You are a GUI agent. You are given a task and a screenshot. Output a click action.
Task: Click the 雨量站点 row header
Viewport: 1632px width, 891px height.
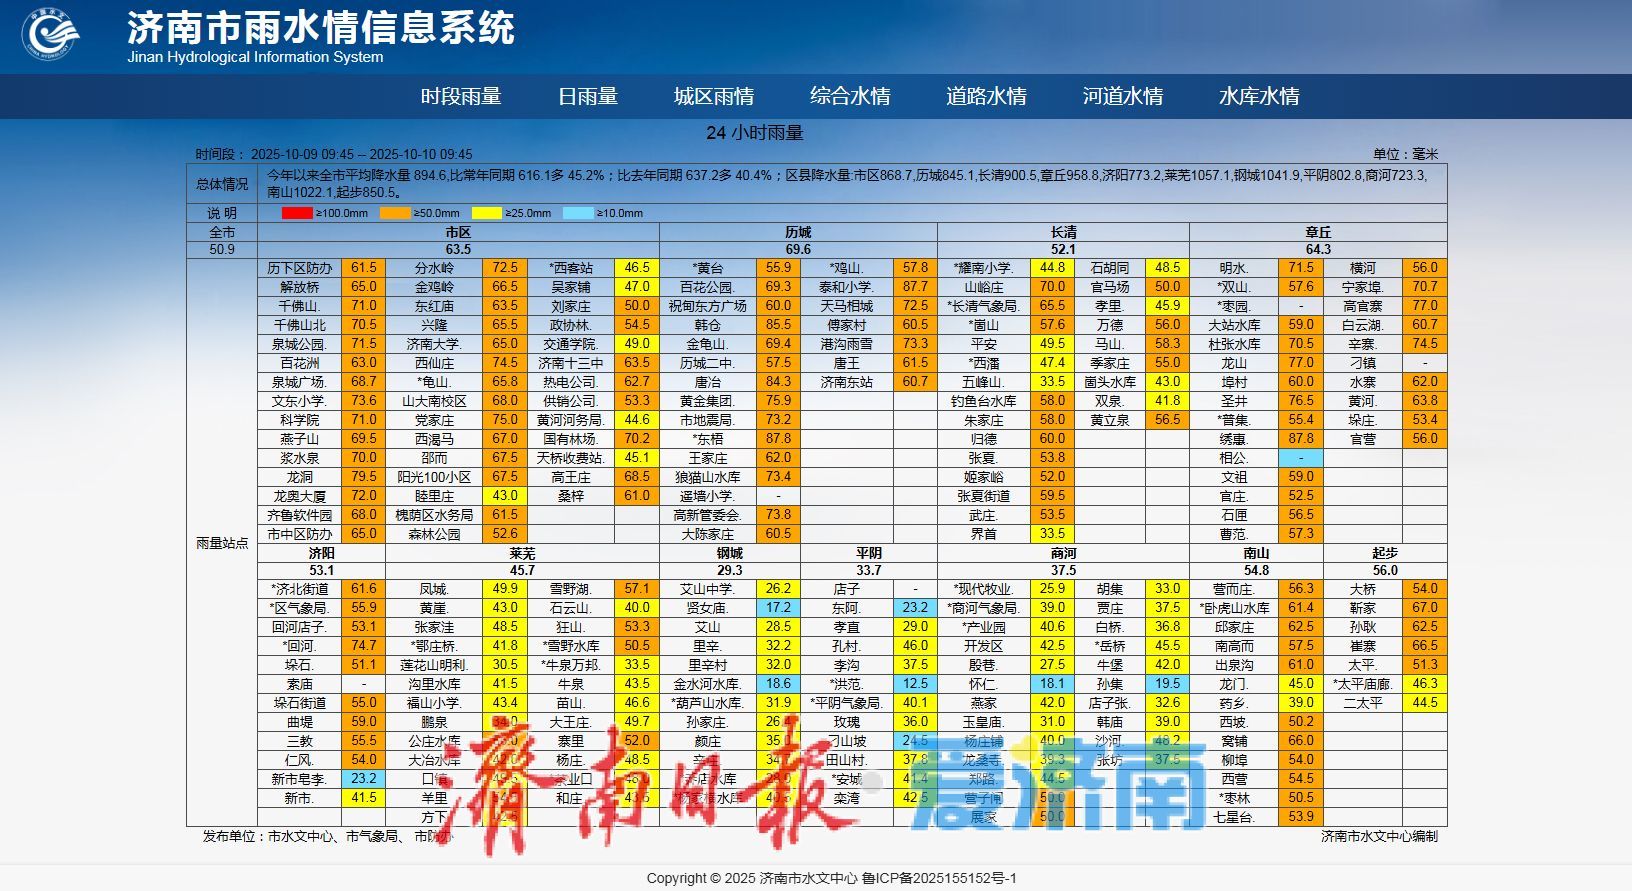[222, 543]
